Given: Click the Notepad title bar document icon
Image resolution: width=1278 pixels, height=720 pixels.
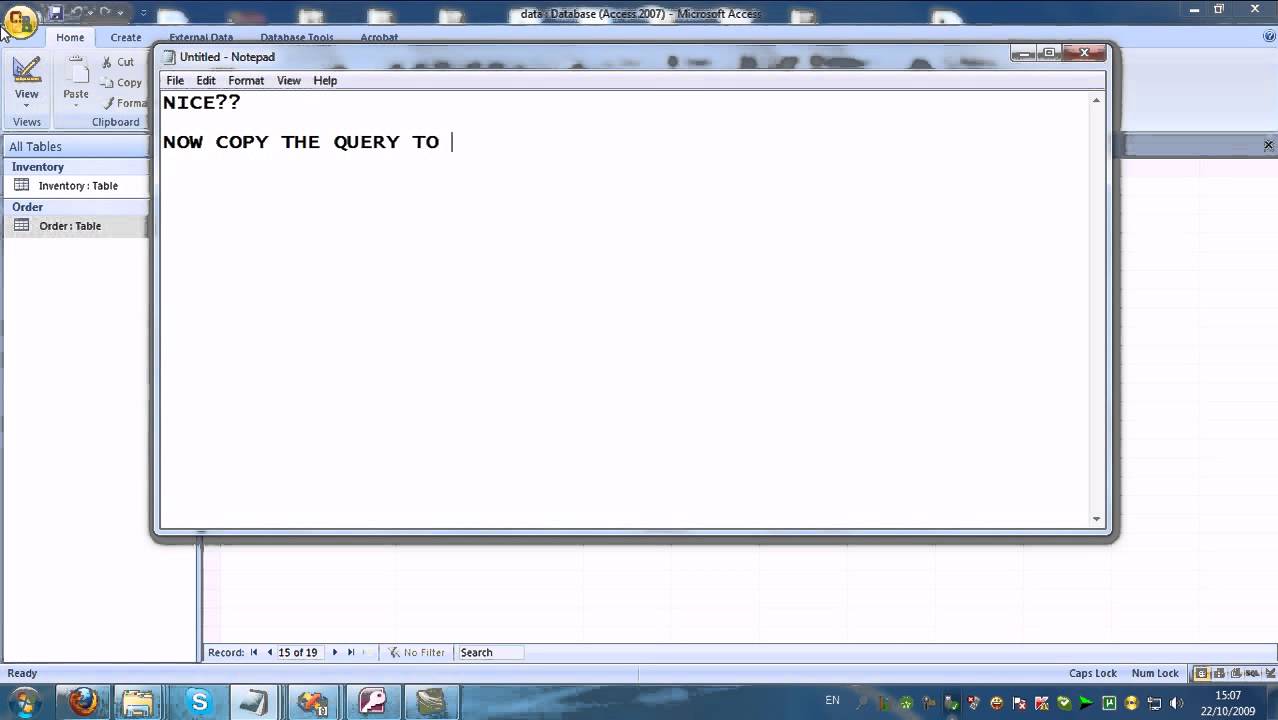Looking at the screenshot, I should [169, 57].
